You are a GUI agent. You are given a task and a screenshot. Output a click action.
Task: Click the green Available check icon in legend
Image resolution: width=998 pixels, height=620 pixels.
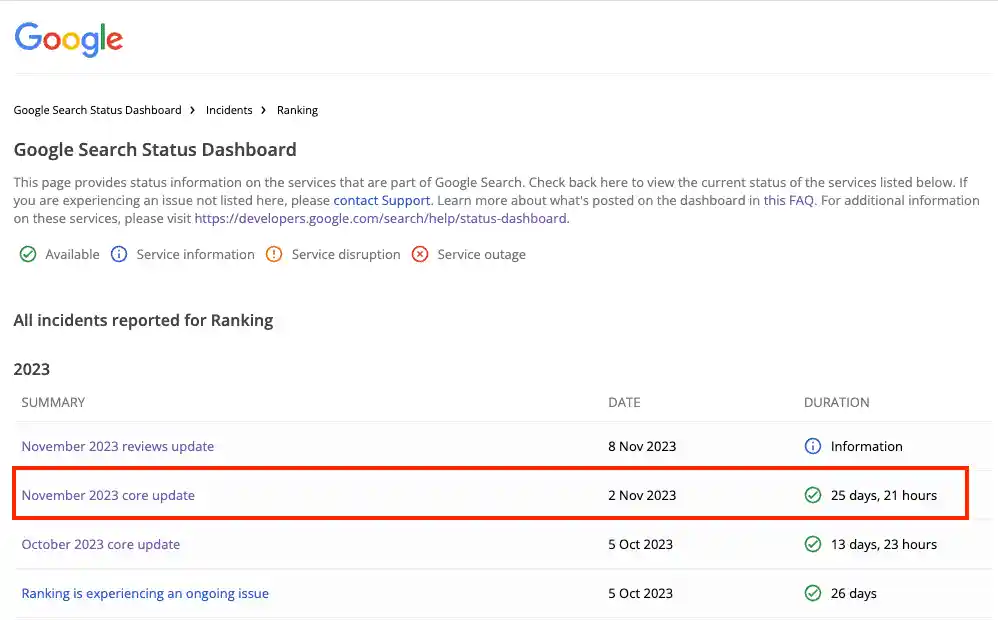tap(28, 255)
